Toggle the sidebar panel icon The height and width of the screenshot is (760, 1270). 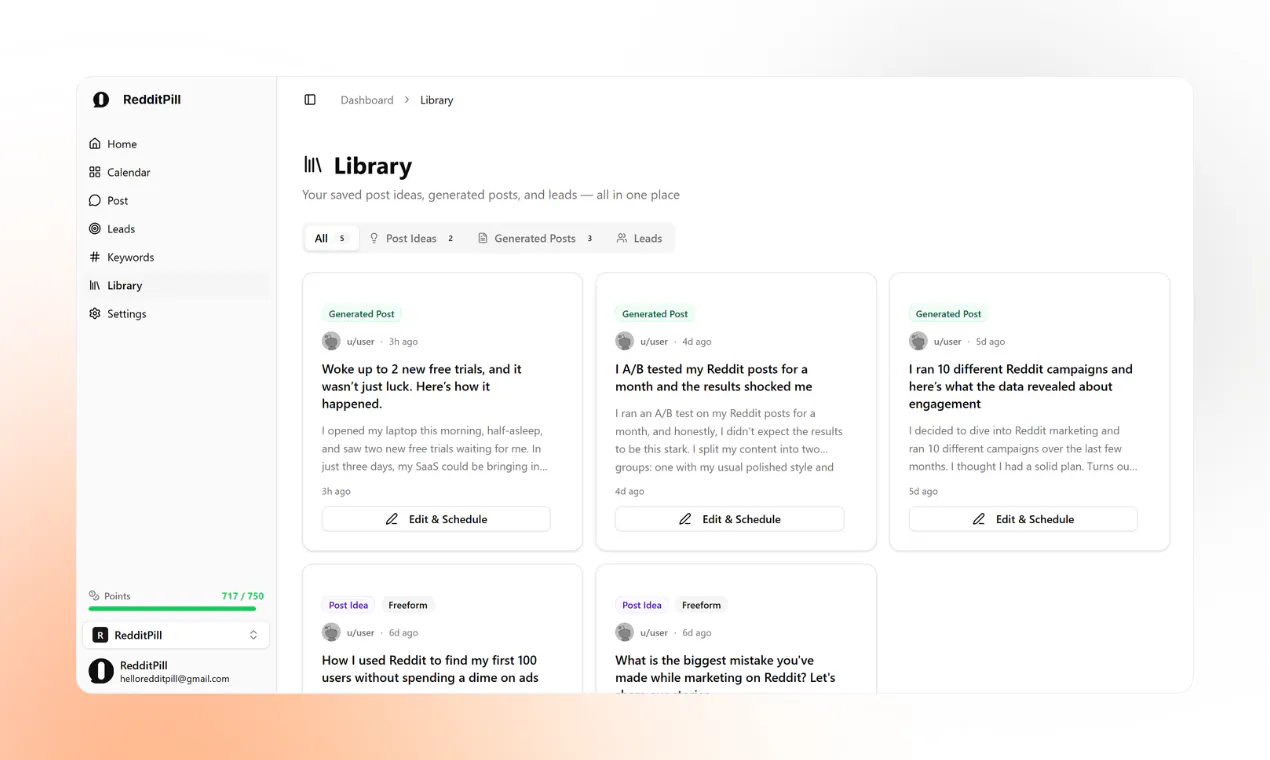coord(310,100)
